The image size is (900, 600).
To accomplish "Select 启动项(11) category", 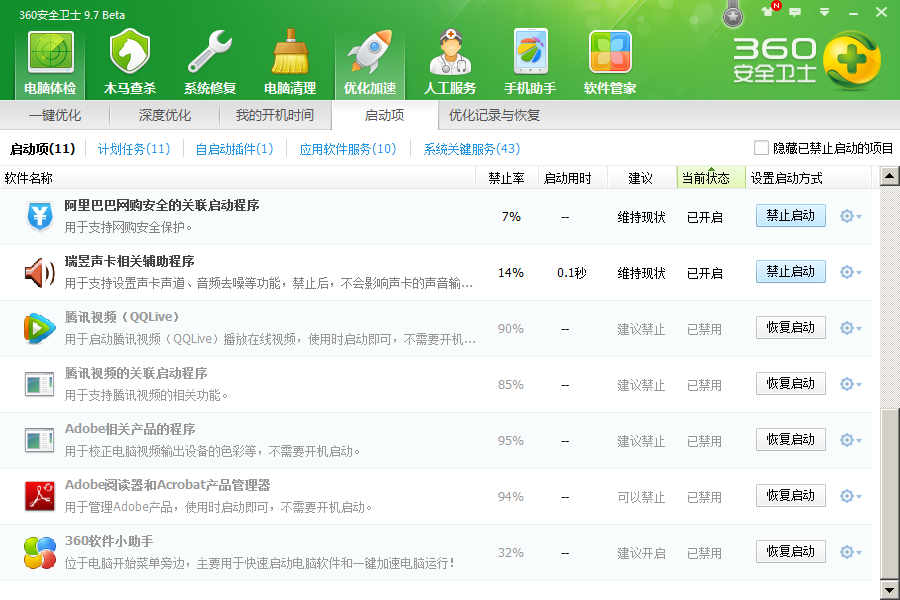I will [x=43, y=149].
